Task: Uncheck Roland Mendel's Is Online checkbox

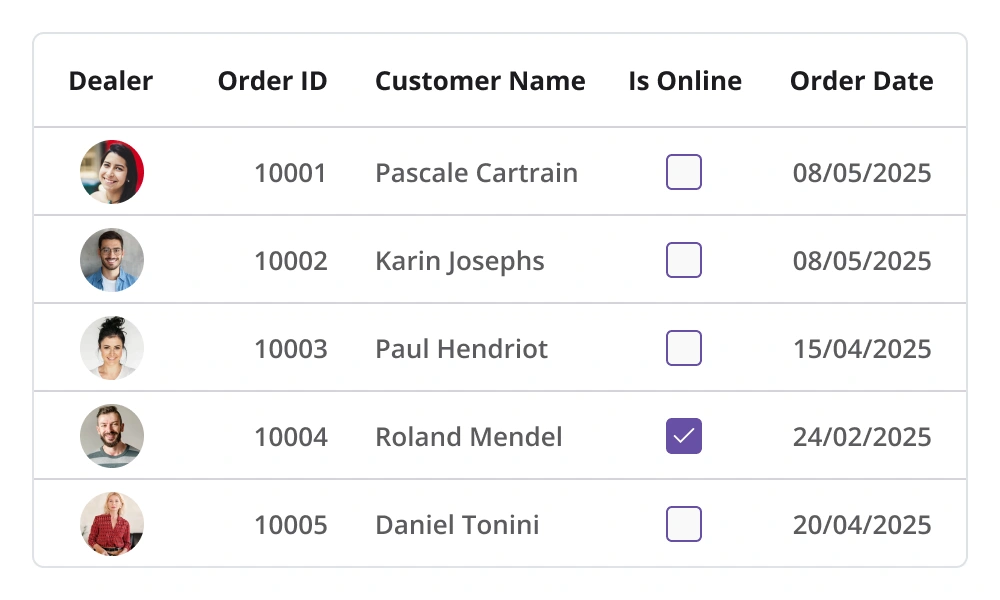Action: click(684, 436)
